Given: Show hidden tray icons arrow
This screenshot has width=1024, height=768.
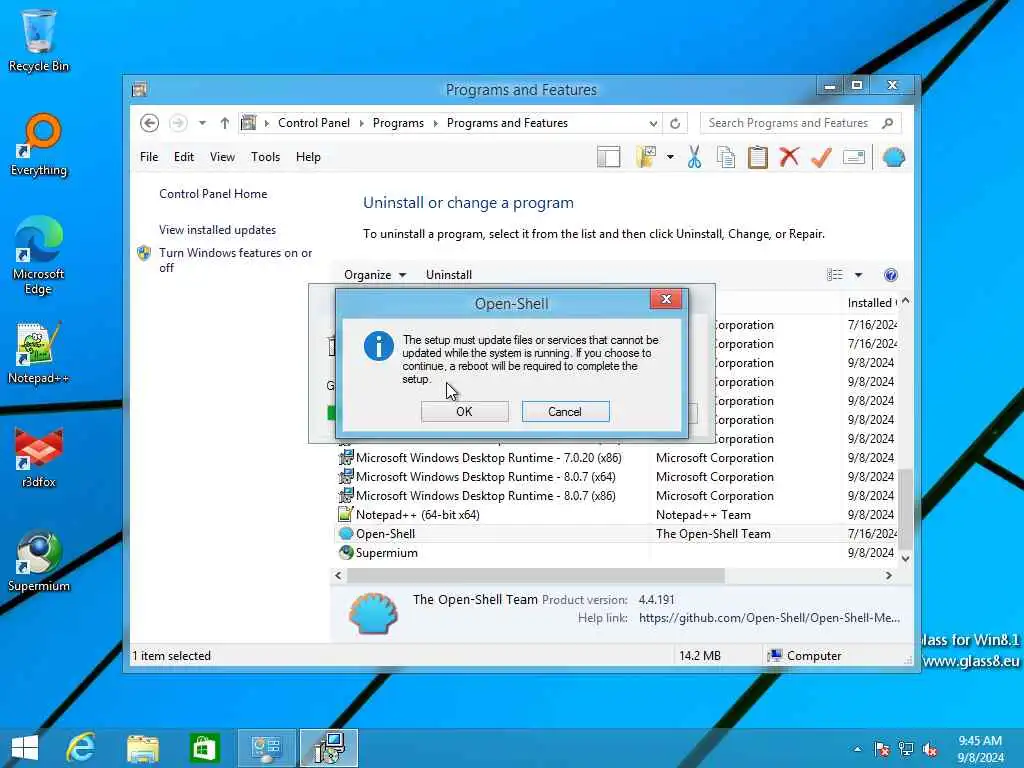Looking at the screenshot, I should (x=857, y=749).
